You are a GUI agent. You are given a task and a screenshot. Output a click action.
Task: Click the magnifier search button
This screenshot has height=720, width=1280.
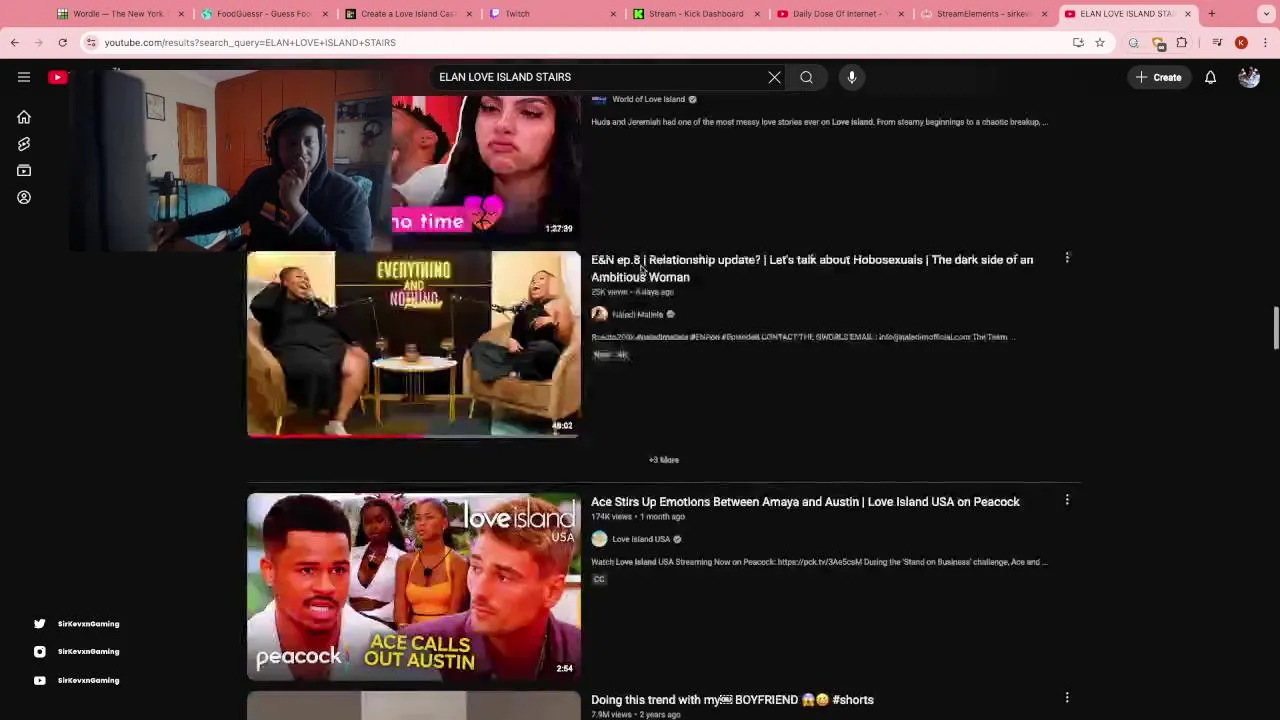point(806,77)
